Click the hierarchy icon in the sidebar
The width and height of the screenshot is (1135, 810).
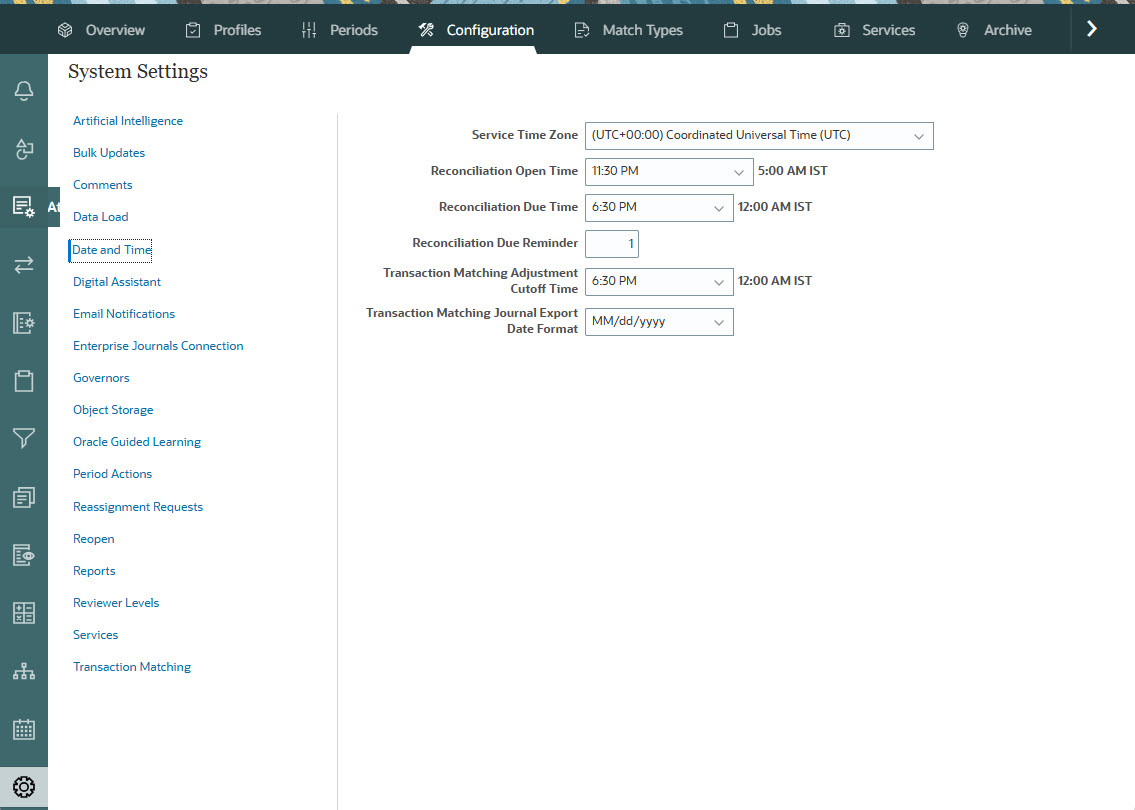pos(23,670)
